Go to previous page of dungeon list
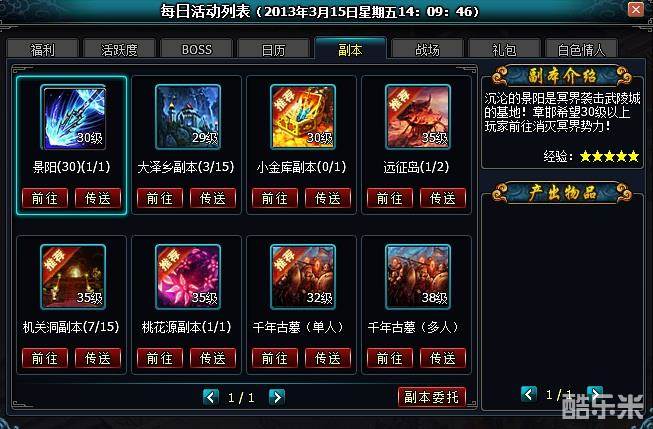The height and width of the screenshot is (429, 653). pos(211,397)
